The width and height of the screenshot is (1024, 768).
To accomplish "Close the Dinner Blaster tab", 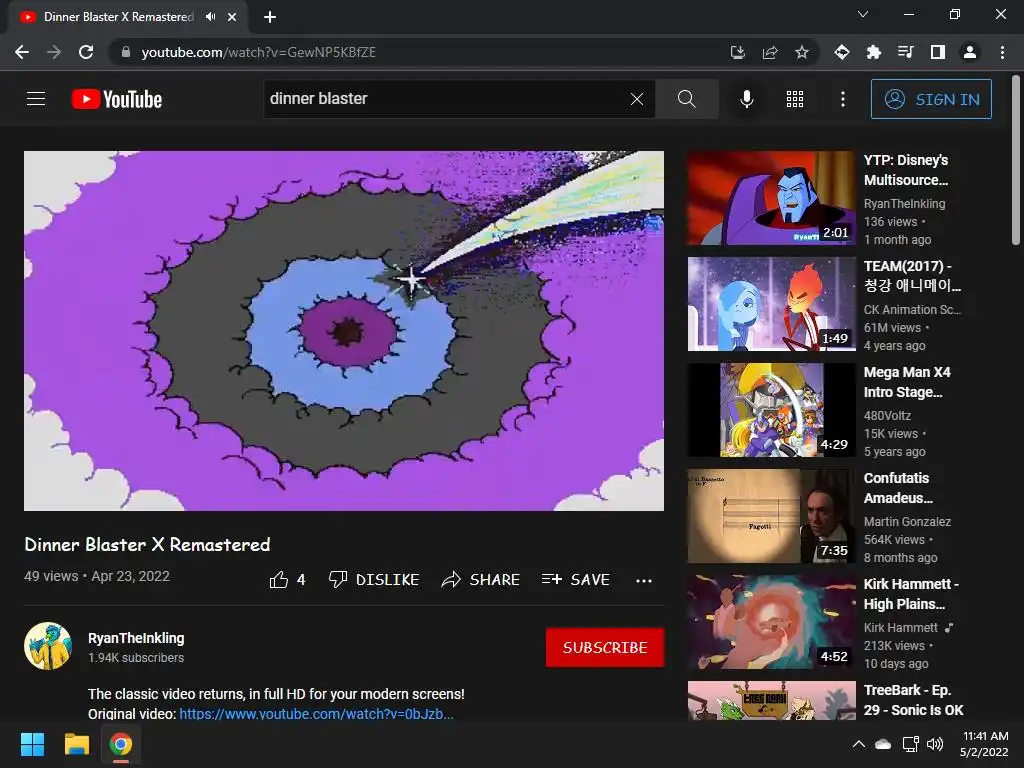I will [232, 17].
